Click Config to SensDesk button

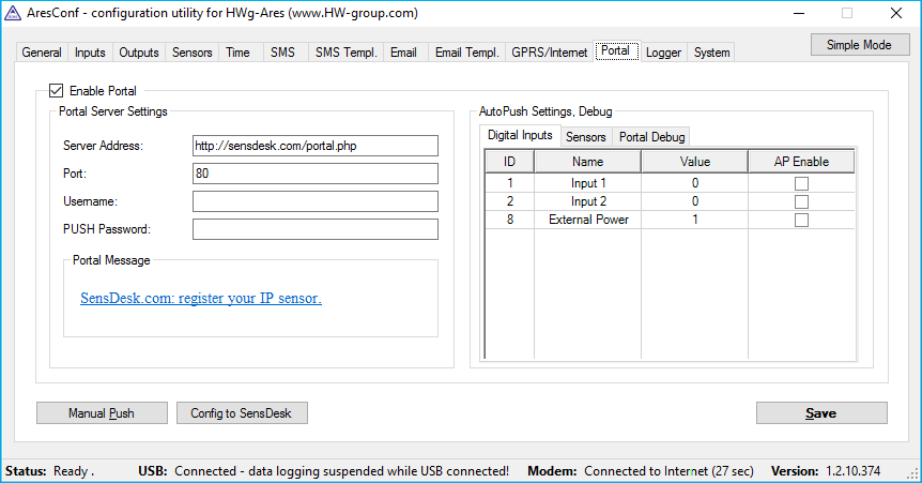tap(241, 413)
